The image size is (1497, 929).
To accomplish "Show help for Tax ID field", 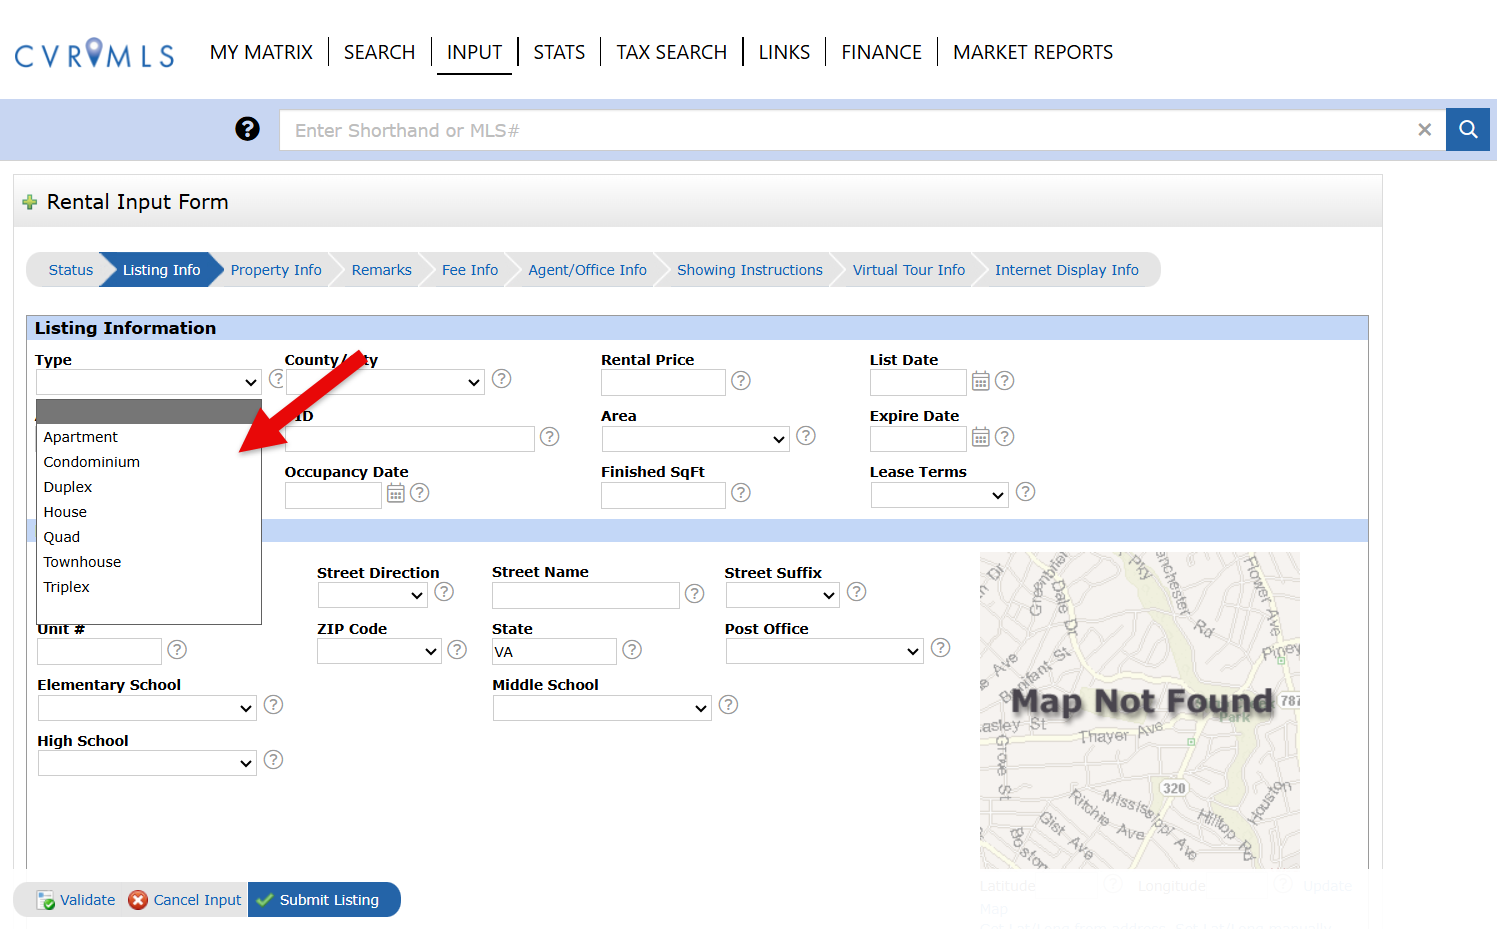I will [549, 436].
